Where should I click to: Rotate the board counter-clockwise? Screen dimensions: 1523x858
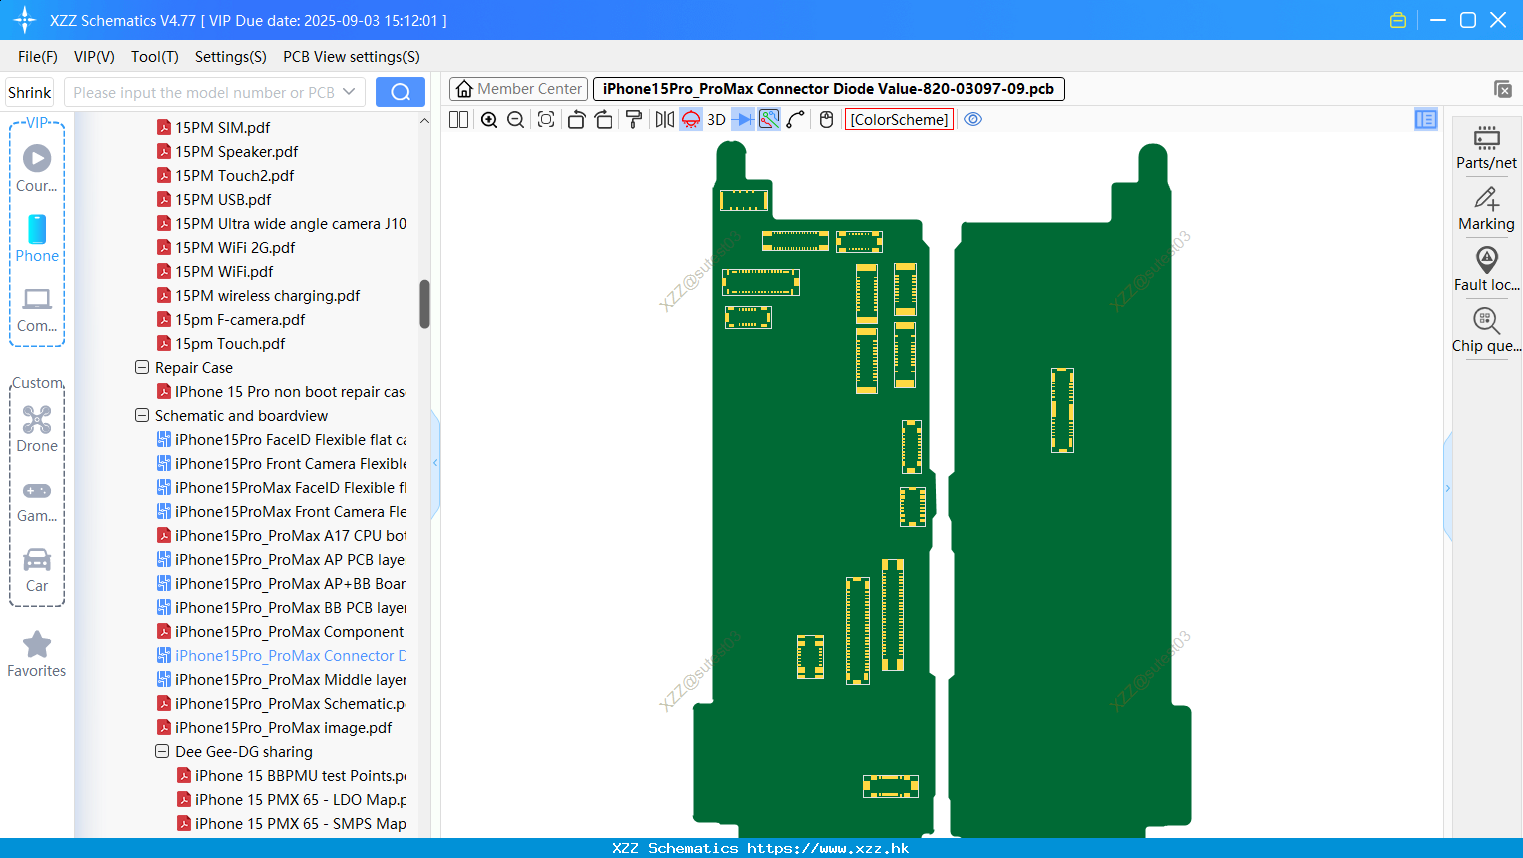(576, 119)
